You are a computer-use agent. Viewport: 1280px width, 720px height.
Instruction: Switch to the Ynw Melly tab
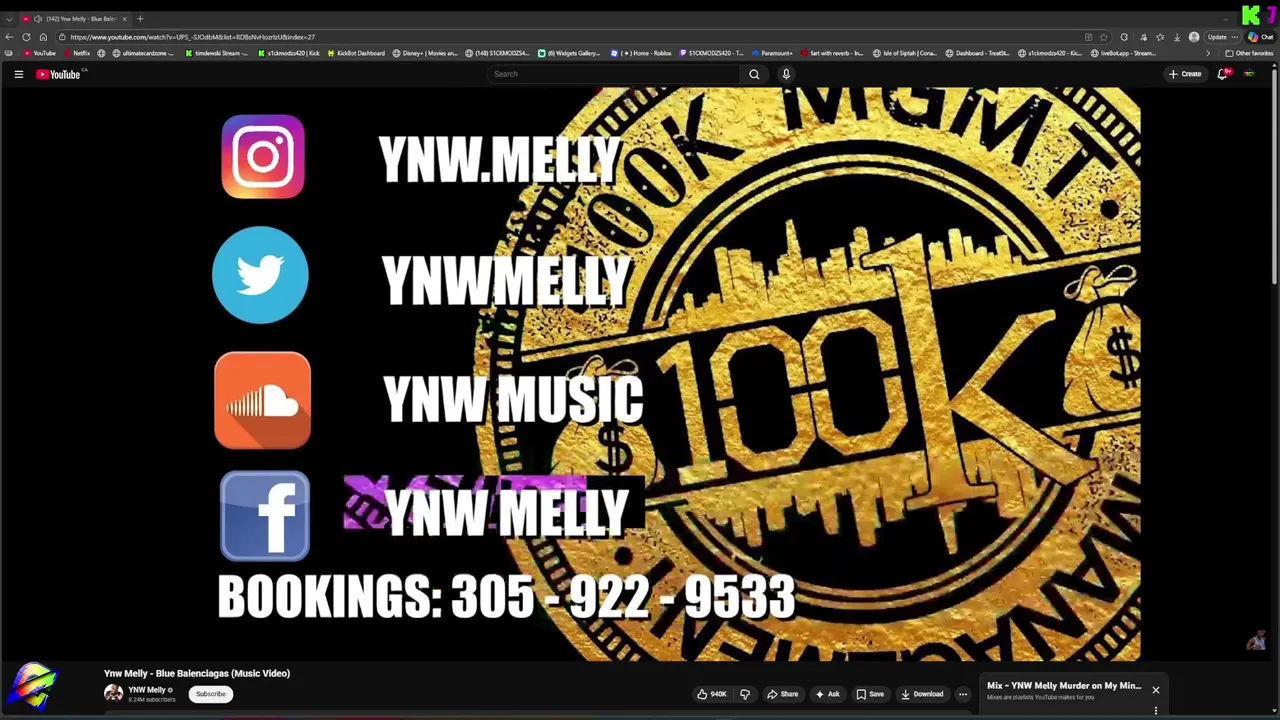point(75,19)
